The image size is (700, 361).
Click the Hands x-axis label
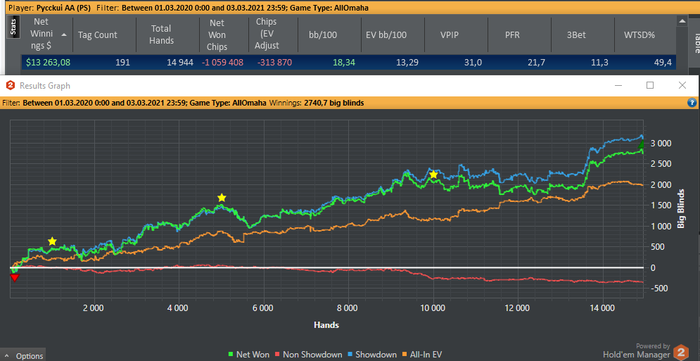coord(326,325)
